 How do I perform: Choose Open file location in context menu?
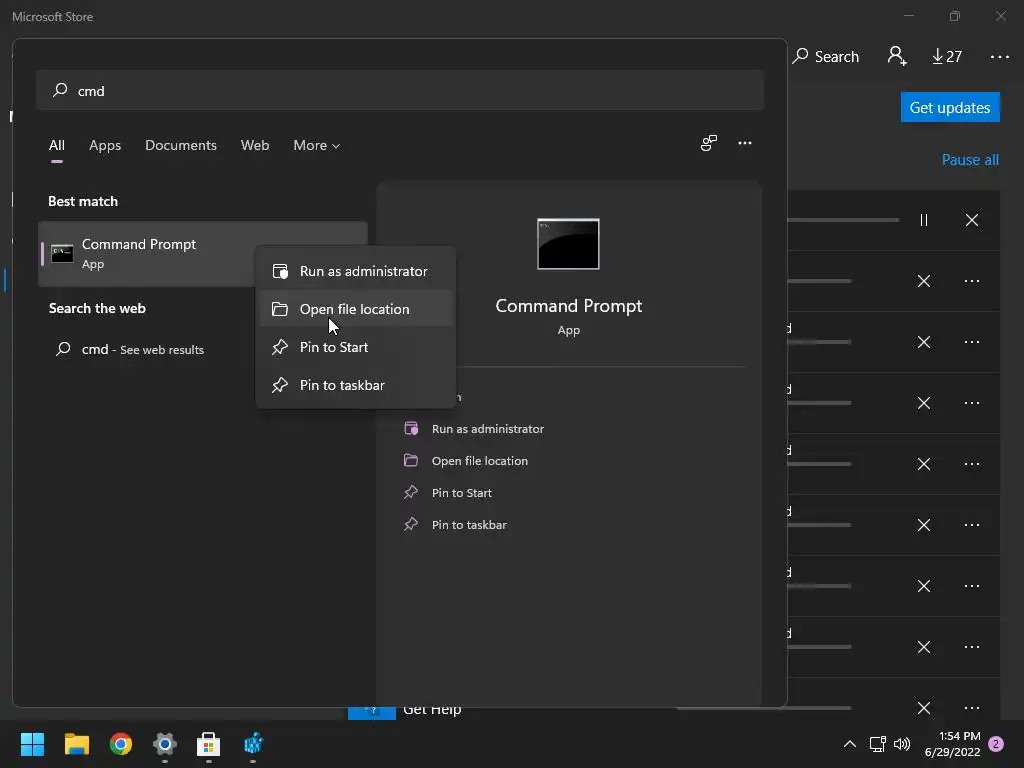tap(356, 309)
